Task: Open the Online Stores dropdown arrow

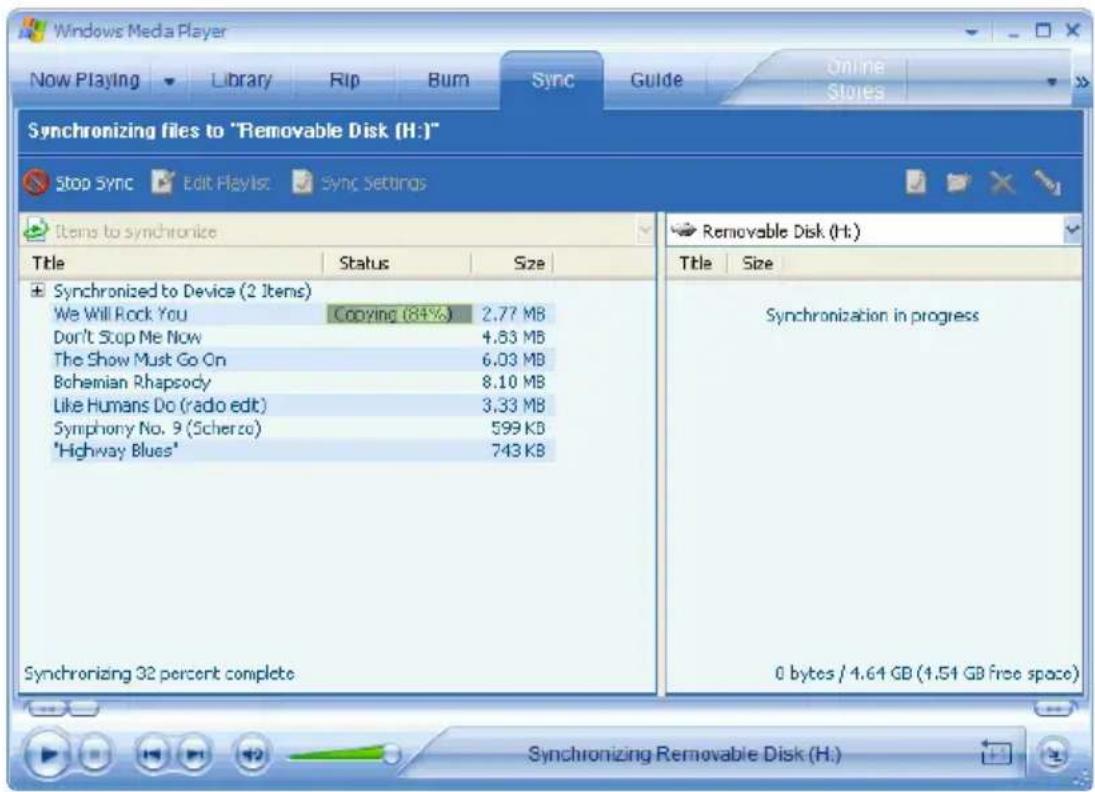Action: click(x=1052, y=82)
